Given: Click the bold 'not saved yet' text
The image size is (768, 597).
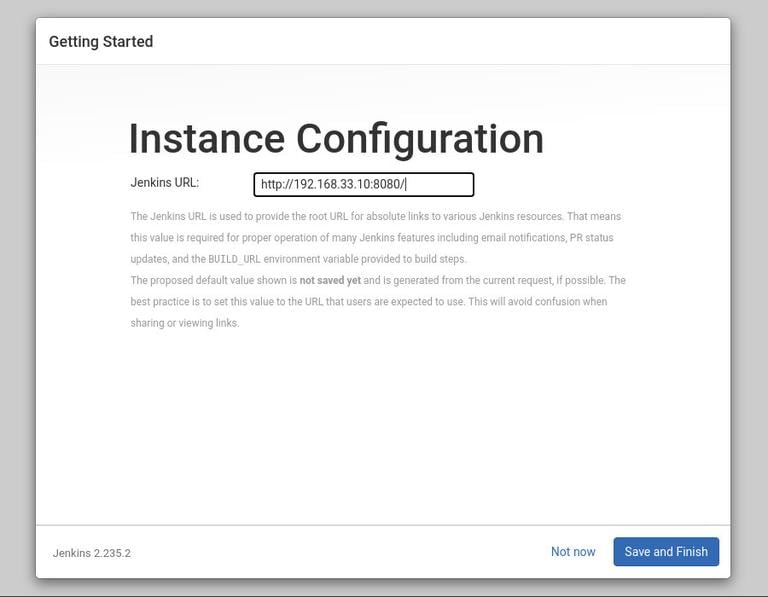Looking at the screenshot, I should coord(330,281).
